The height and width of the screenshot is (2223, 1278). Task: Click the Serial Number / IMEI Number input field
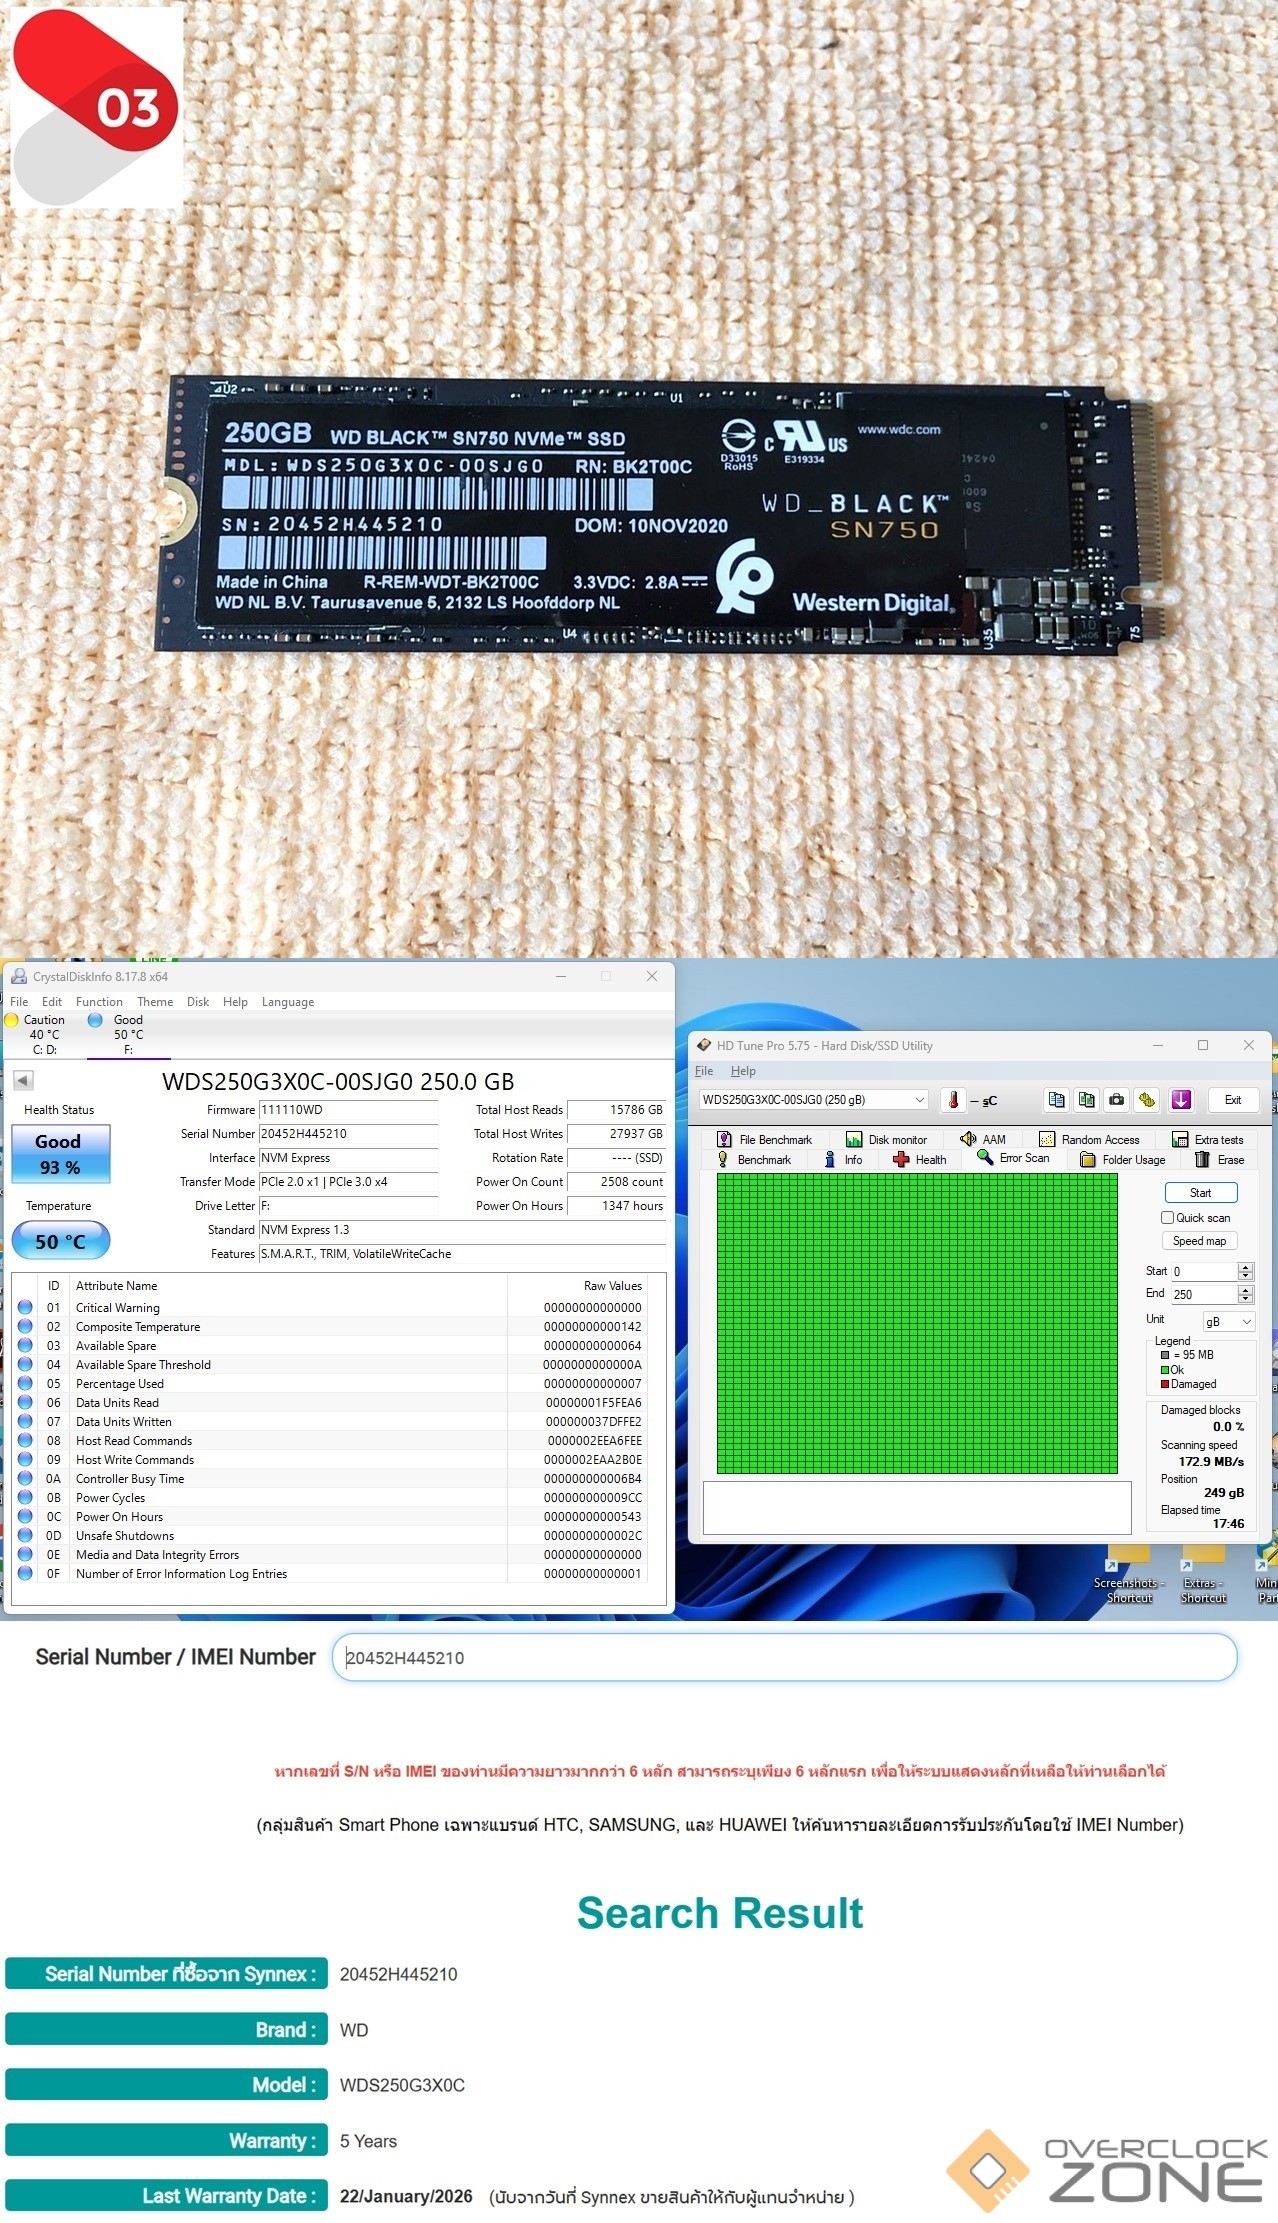784,1657
